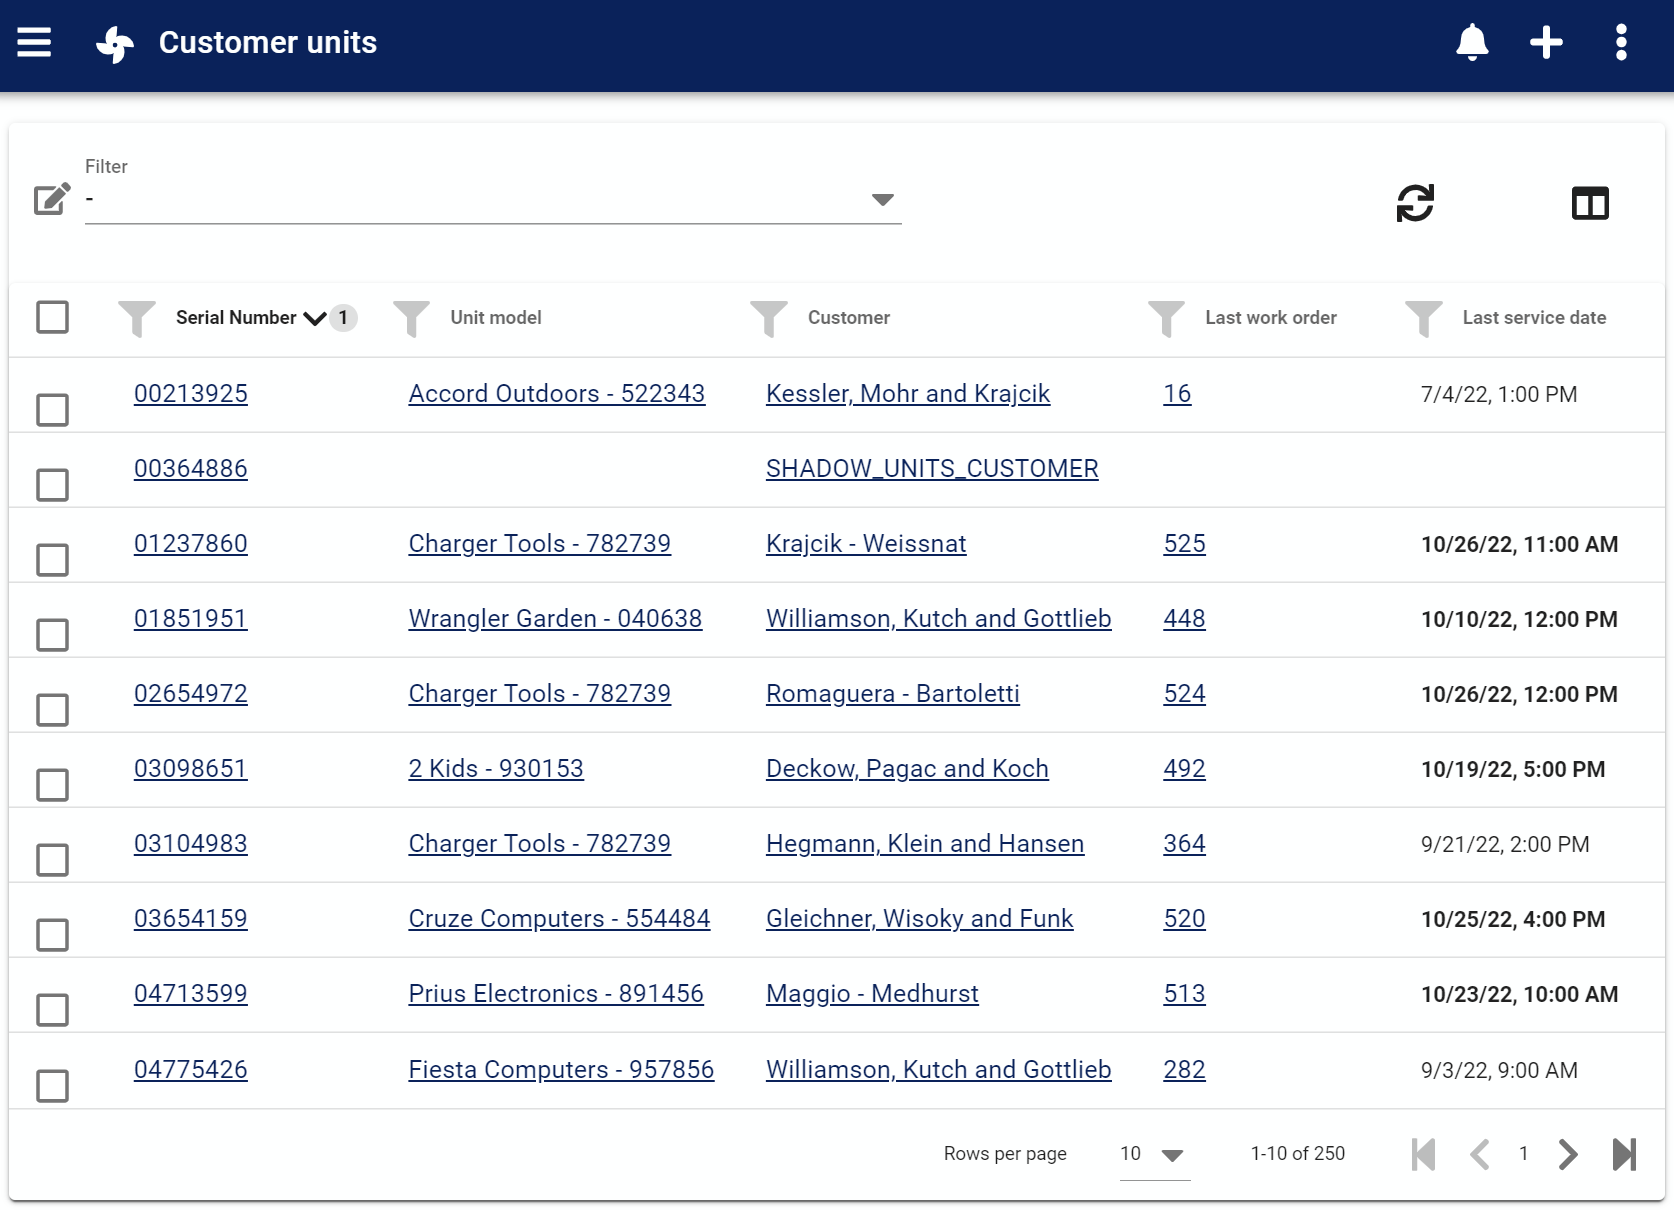Click the sort order badge 1
The image size is (1674, 1210).
point(343,317)
